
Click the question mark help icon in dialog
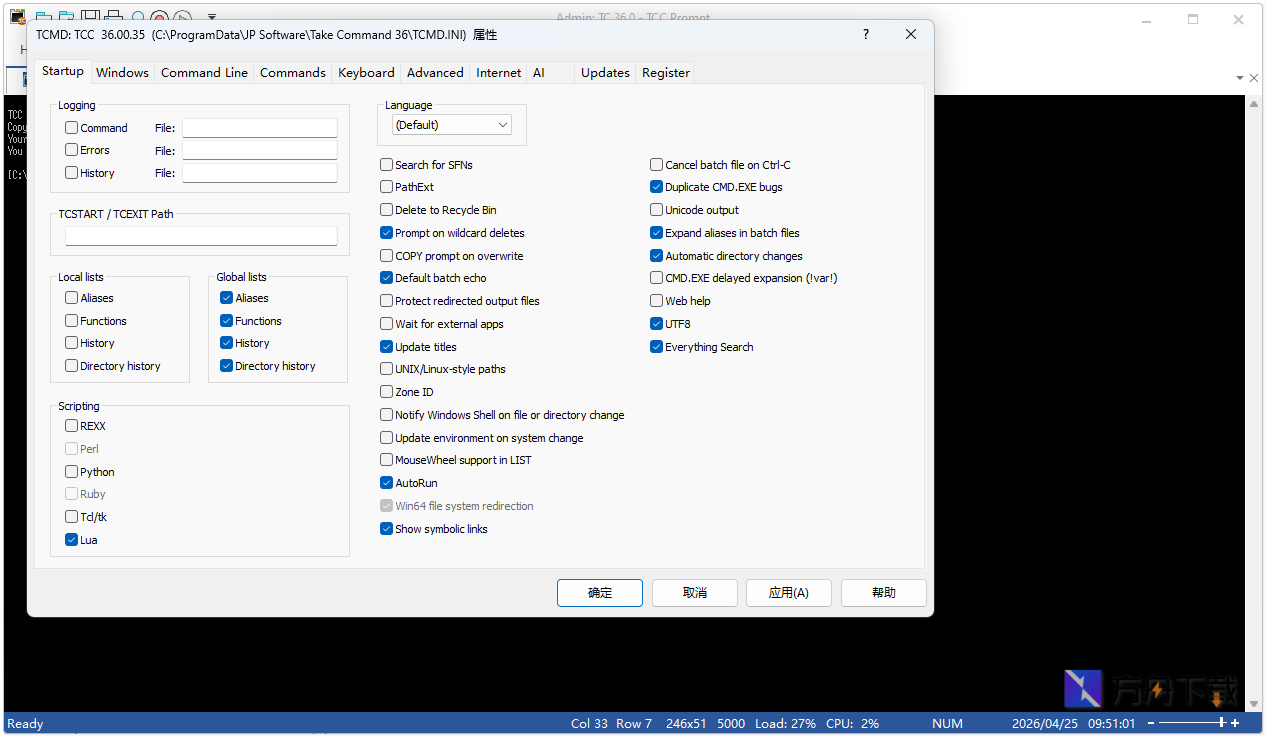(865, 34)
